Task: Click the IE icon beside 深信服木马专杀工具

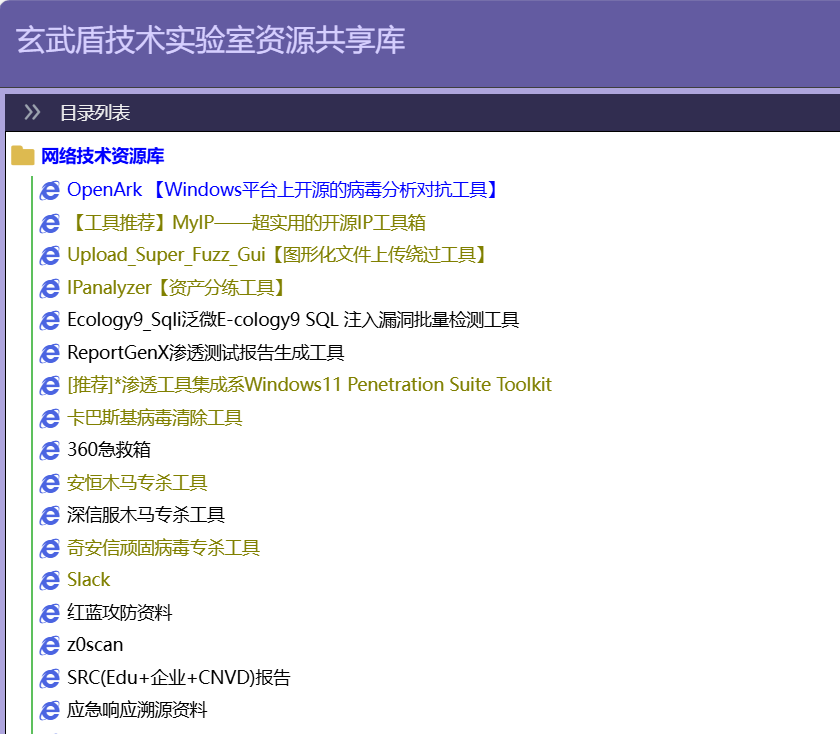Action: tap(50, 515)
